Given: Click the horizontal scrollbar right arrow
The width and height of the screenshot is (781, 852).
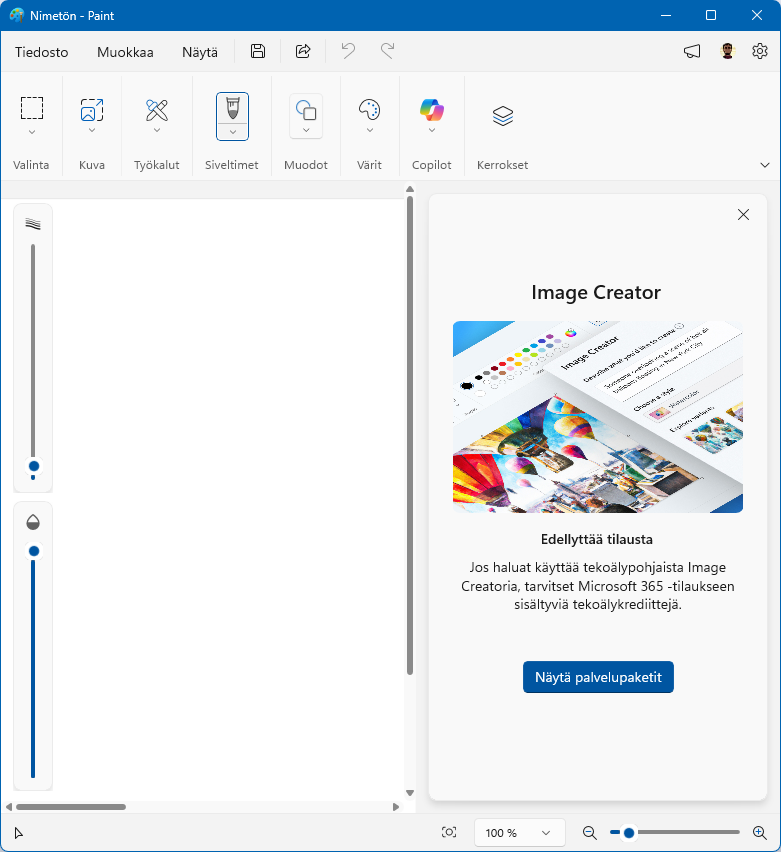Looking at the screenshot, I should pyautogui.click(x=396, y=807).
